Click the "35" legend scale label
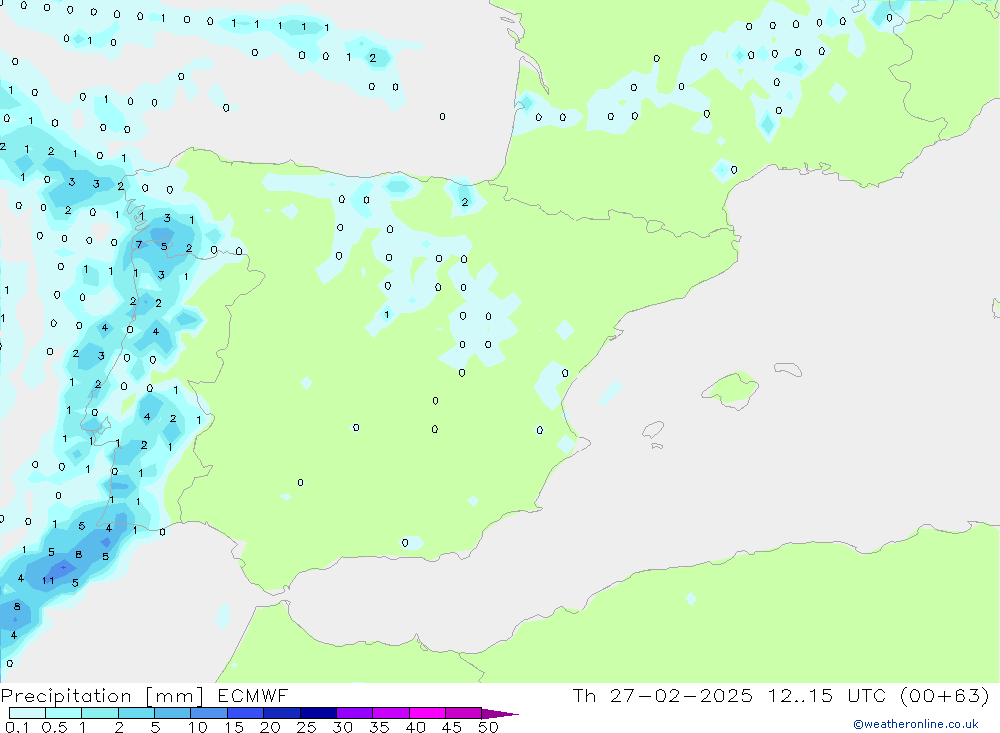This screenshot has height=733, width=1000. point(379,727)
